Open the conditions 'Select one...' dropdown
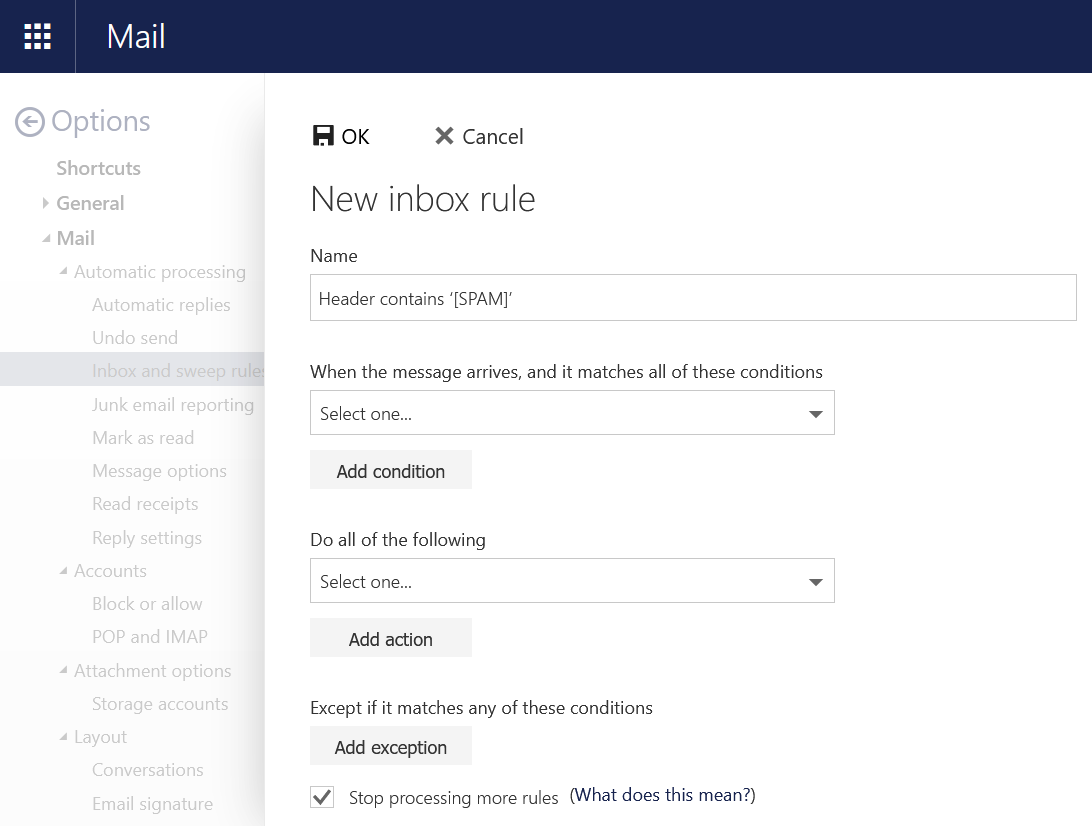 (572, 413)
